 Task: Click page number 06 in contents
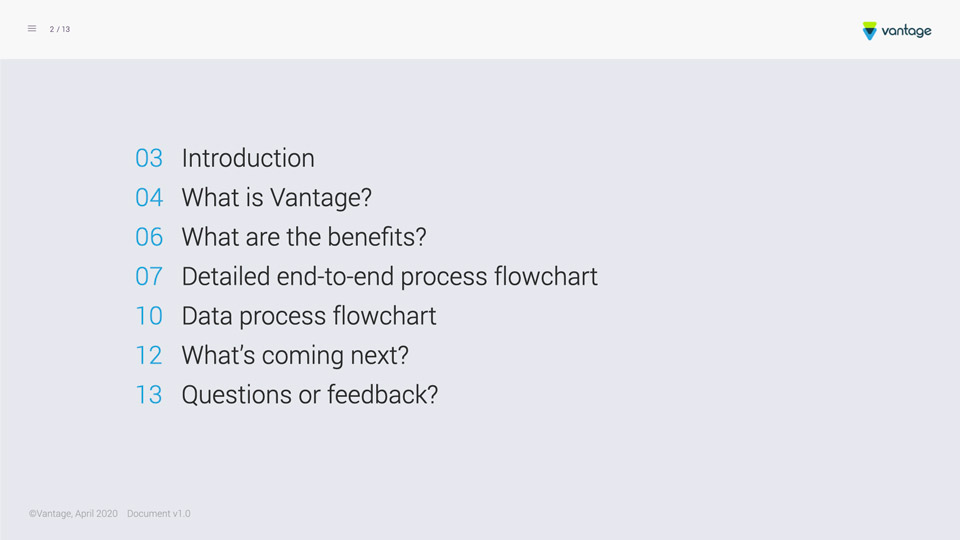(x=149, y=237)
